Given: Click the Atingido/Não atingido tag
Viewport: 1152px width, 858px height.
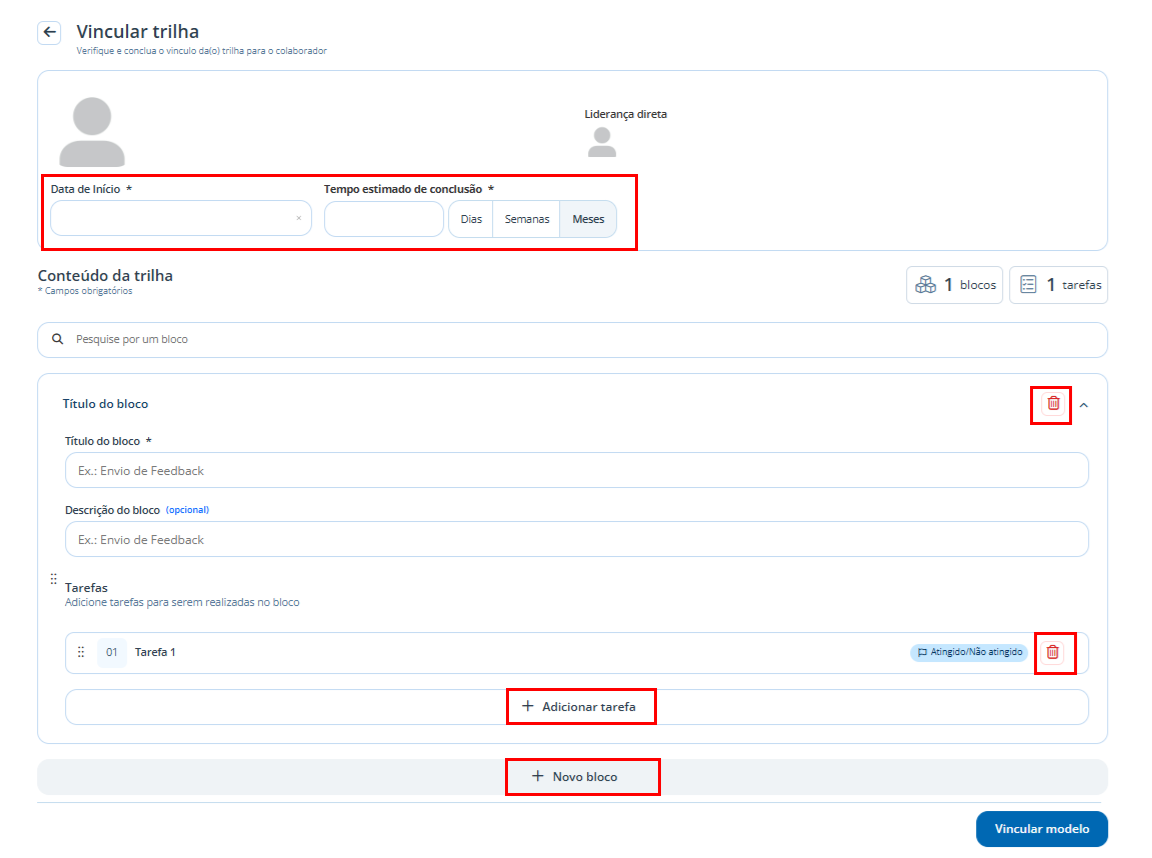Looking at the screenshot, I should point(969,652).
